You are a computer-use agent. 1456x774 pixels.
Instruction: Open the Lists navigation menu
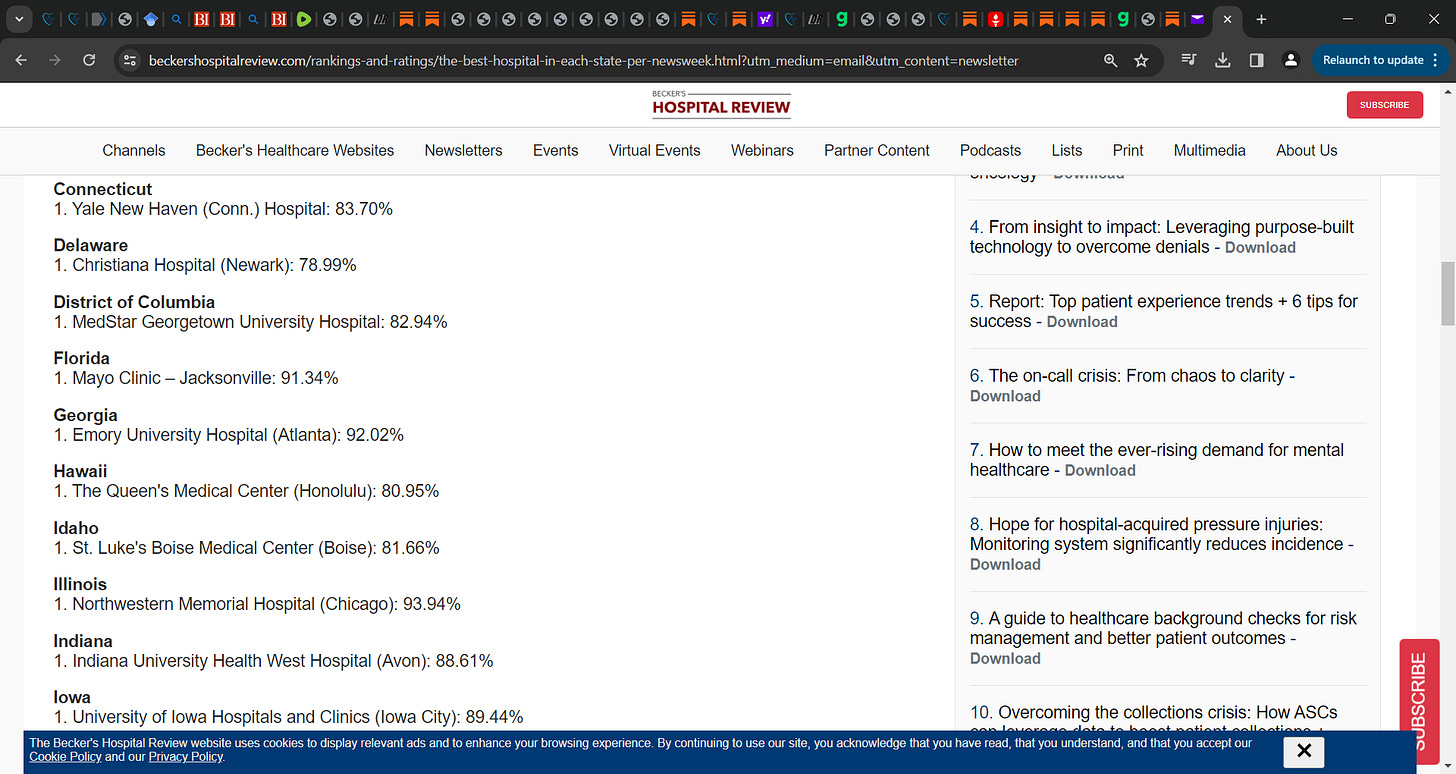(x=1066, y=150)
